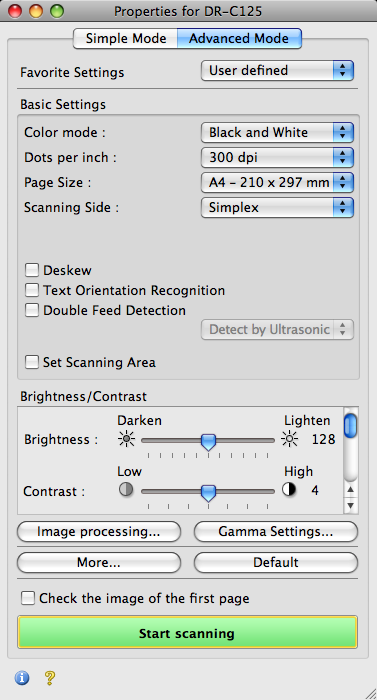
Task: Expand the Favorite Settings dropdown
Action: 277,71
